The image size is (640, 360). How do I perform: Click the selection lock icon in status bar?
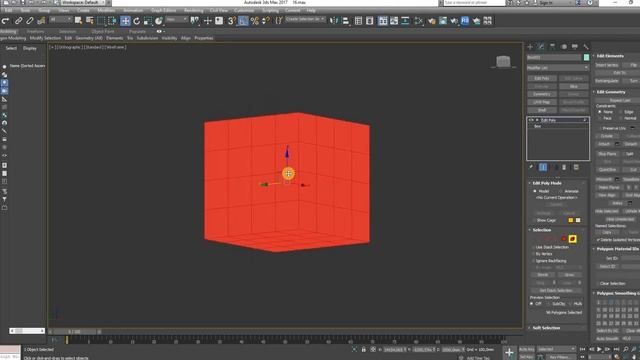click(x=363, y=349)
